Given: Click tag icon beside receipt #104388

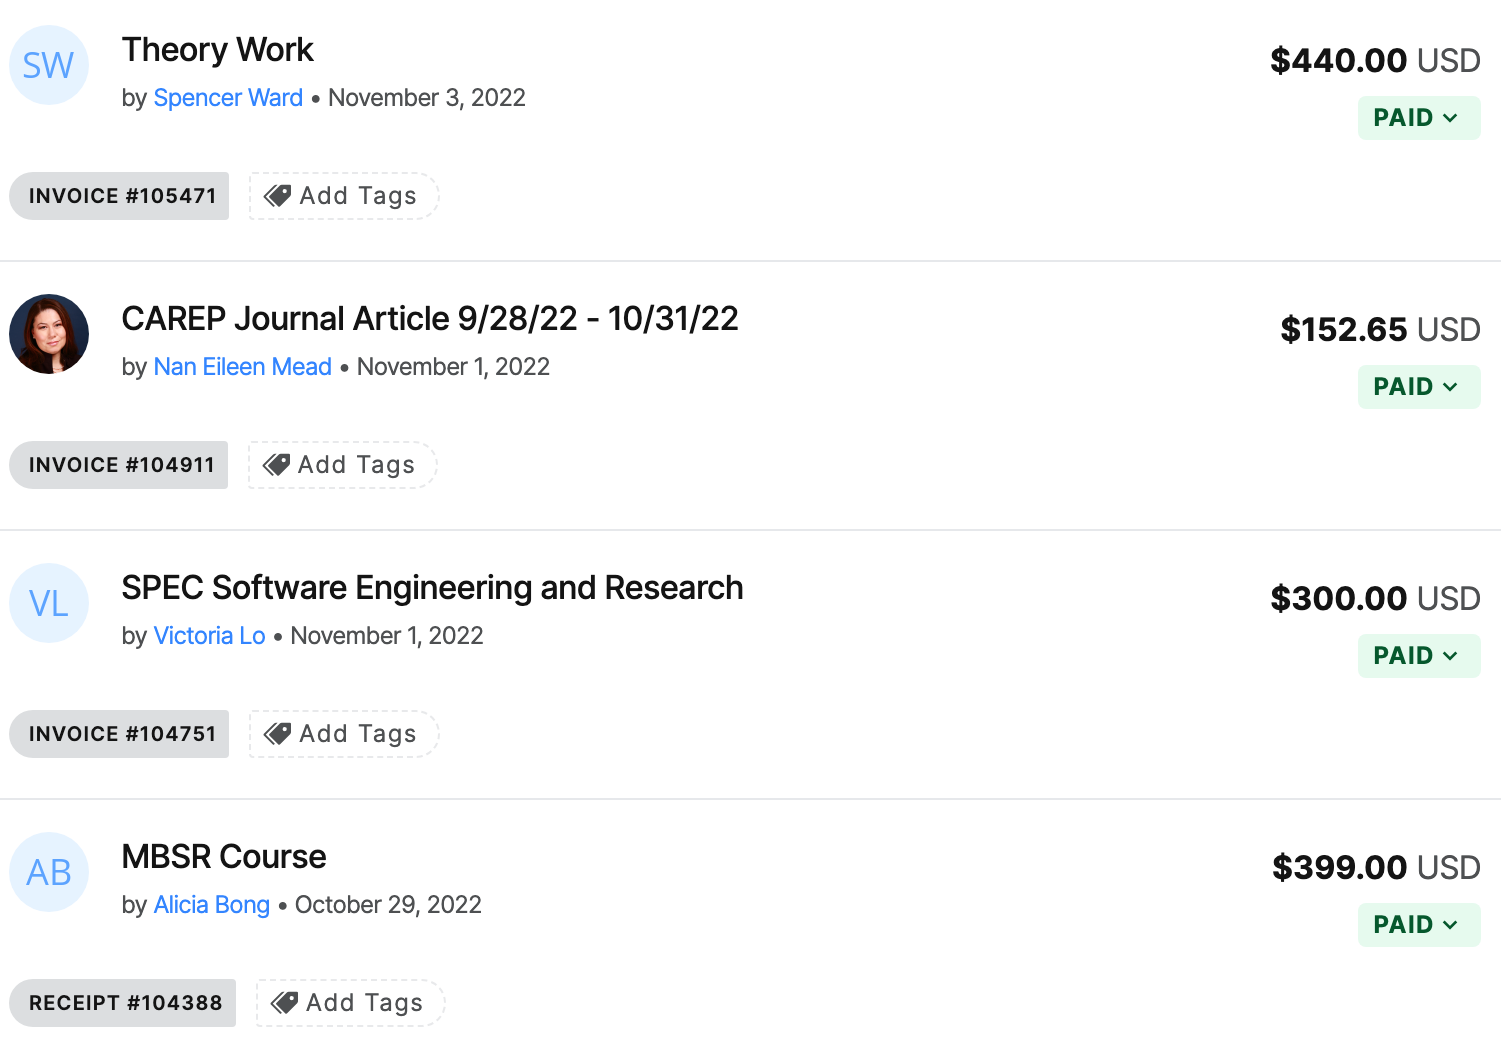Looking at the screenshot, I should (x=284, y=1003).
